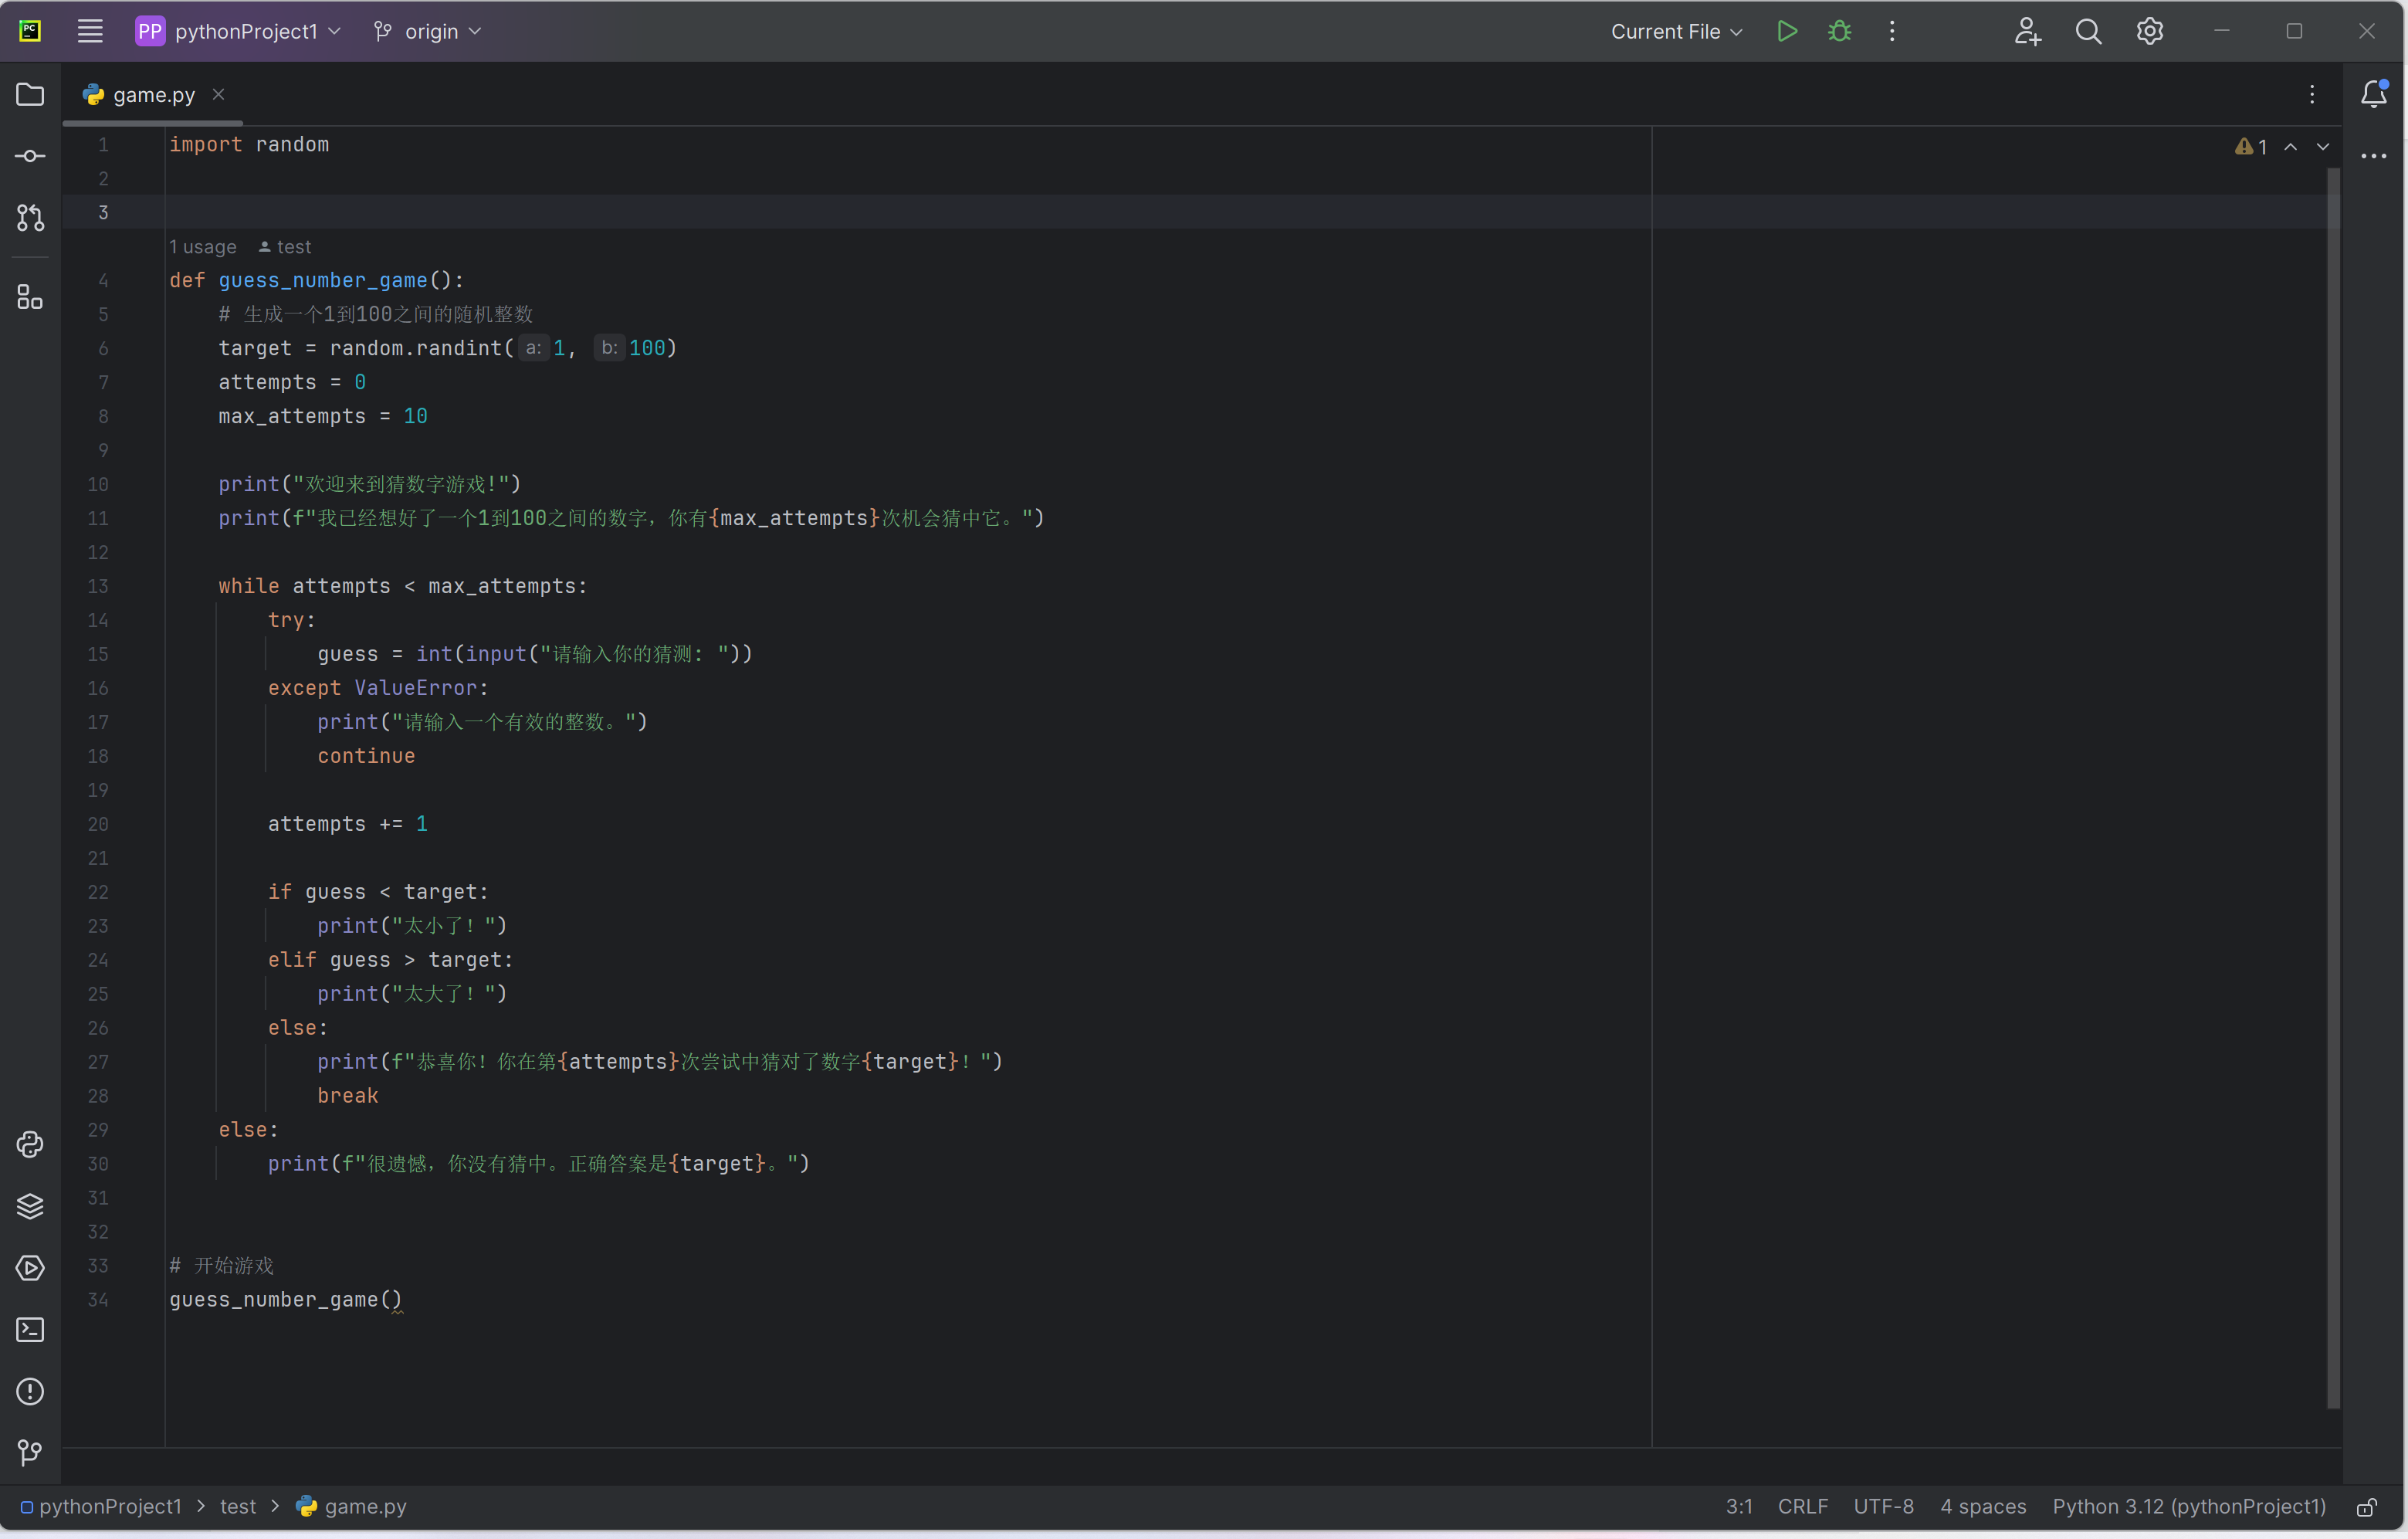The image size is (2408, 1539).
Task: Toggle the read-only lock icon in the status bar
Action: click(2366, 1507)
